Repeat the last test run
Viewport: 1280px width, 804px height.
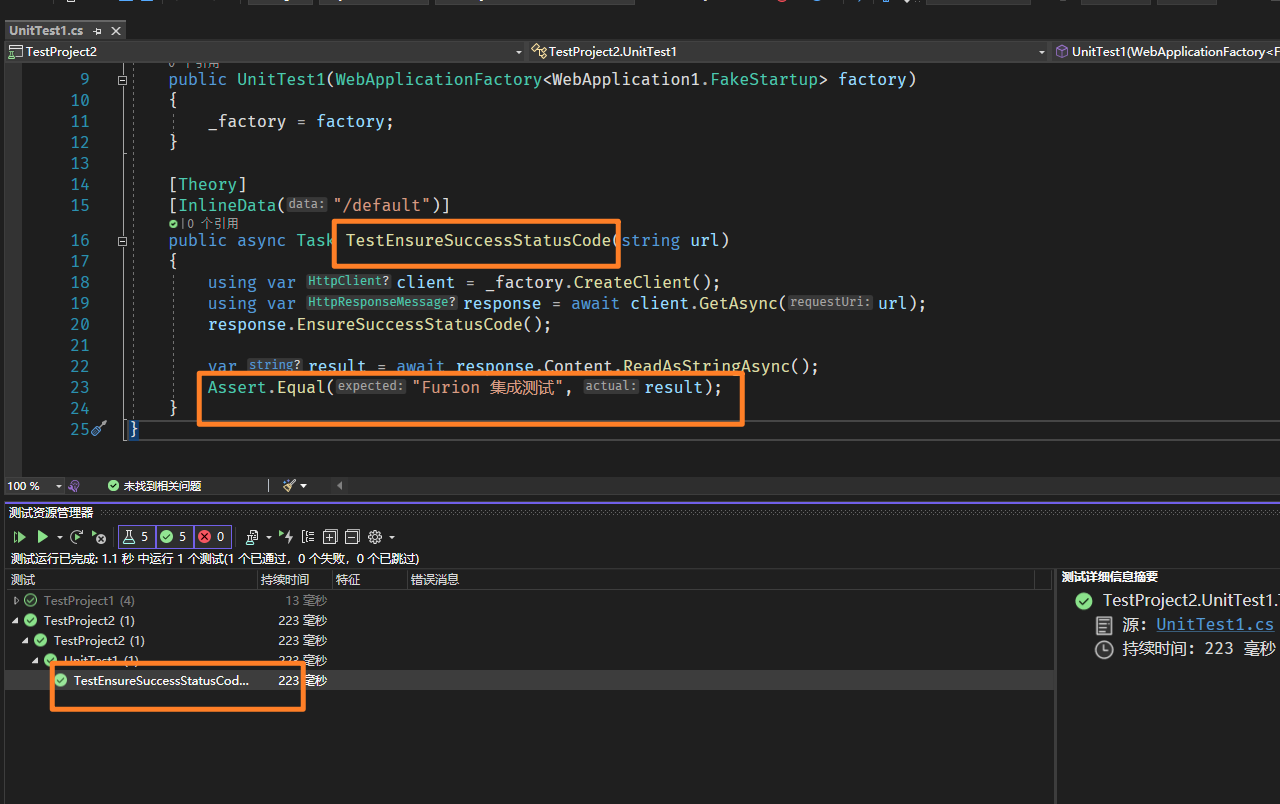77,537
